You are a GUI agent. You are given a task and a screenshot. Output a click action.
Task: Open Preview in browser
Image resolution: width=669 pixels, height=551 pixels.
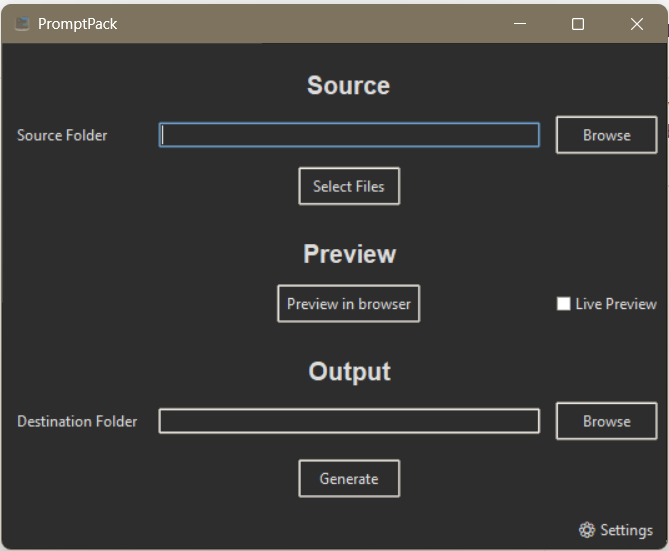click(x=349, y=303)
